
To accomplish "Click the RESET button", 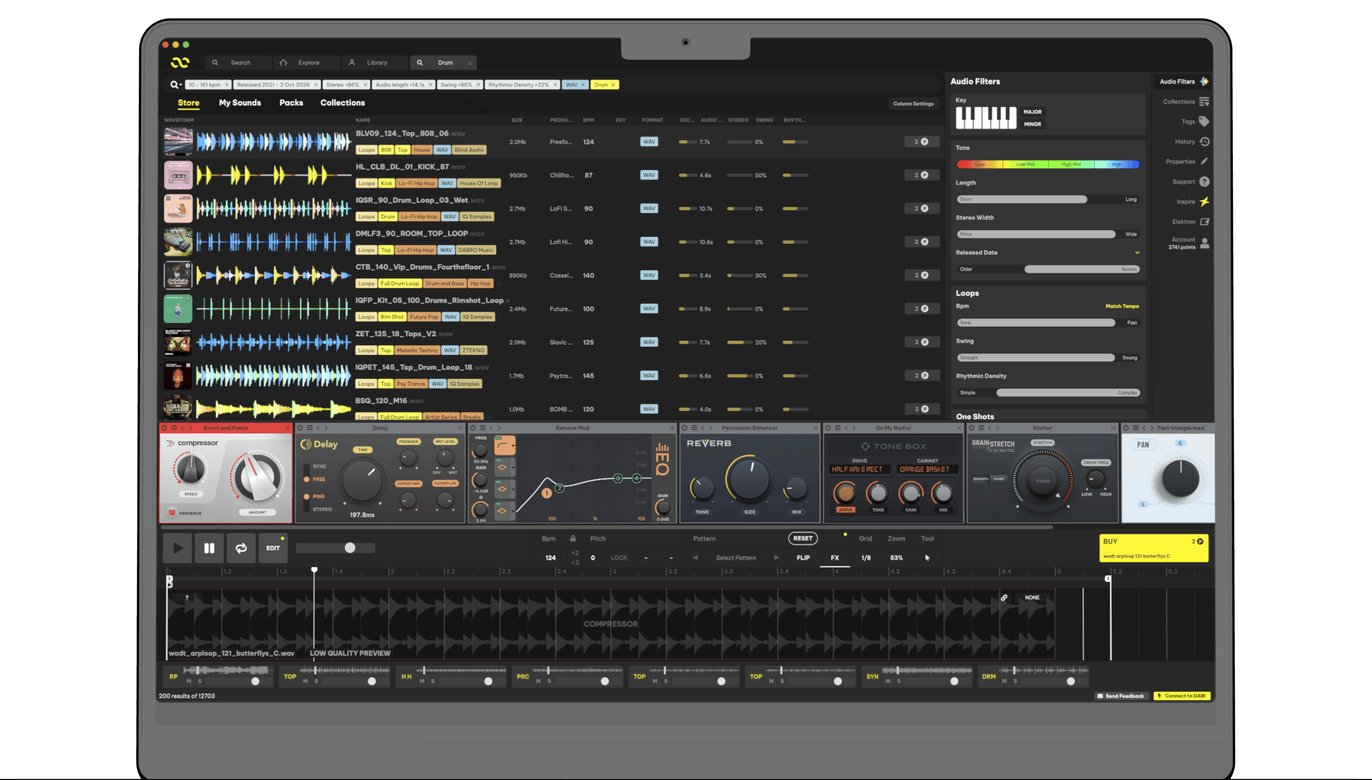I will (803, 538).
